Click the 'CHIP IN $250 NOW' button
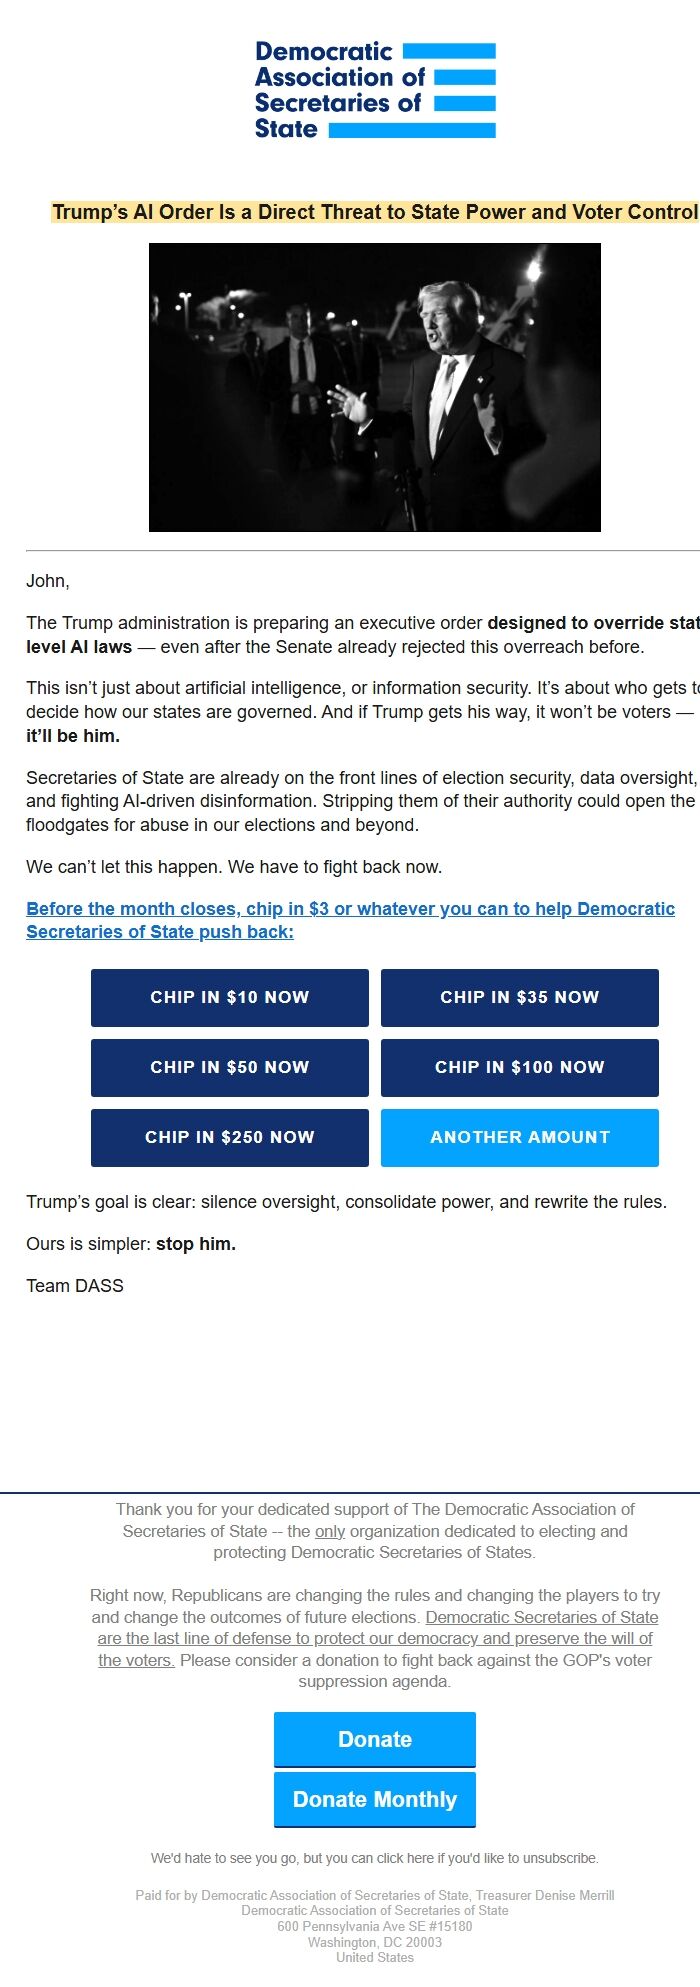Viewport: 700px width, 1987px height. pyautogui.click(x=229, y=1137)
